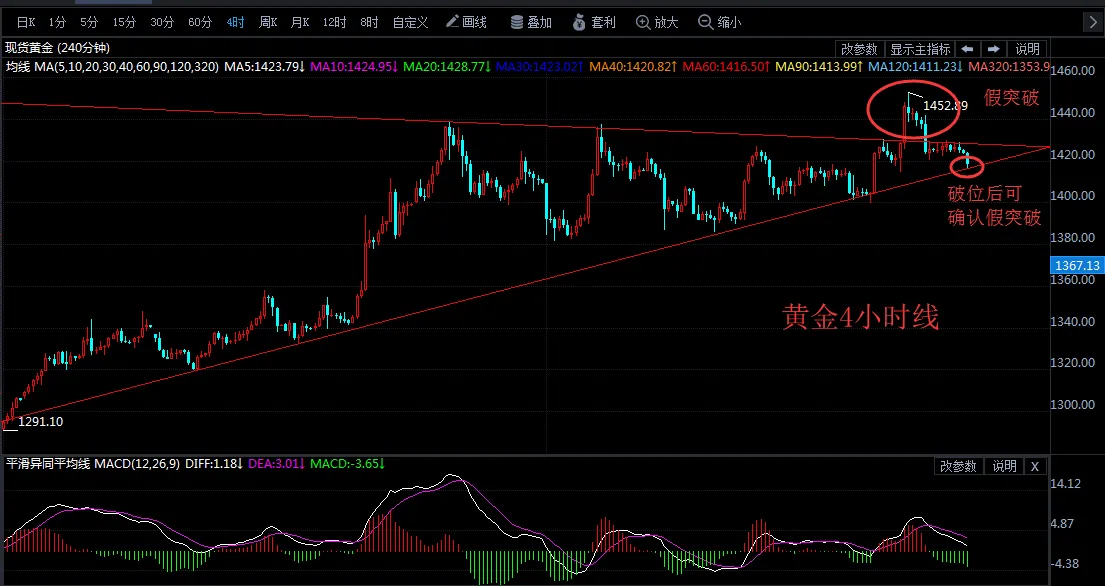Activate the 画线 drawing pencil tool

coord(467,23)
